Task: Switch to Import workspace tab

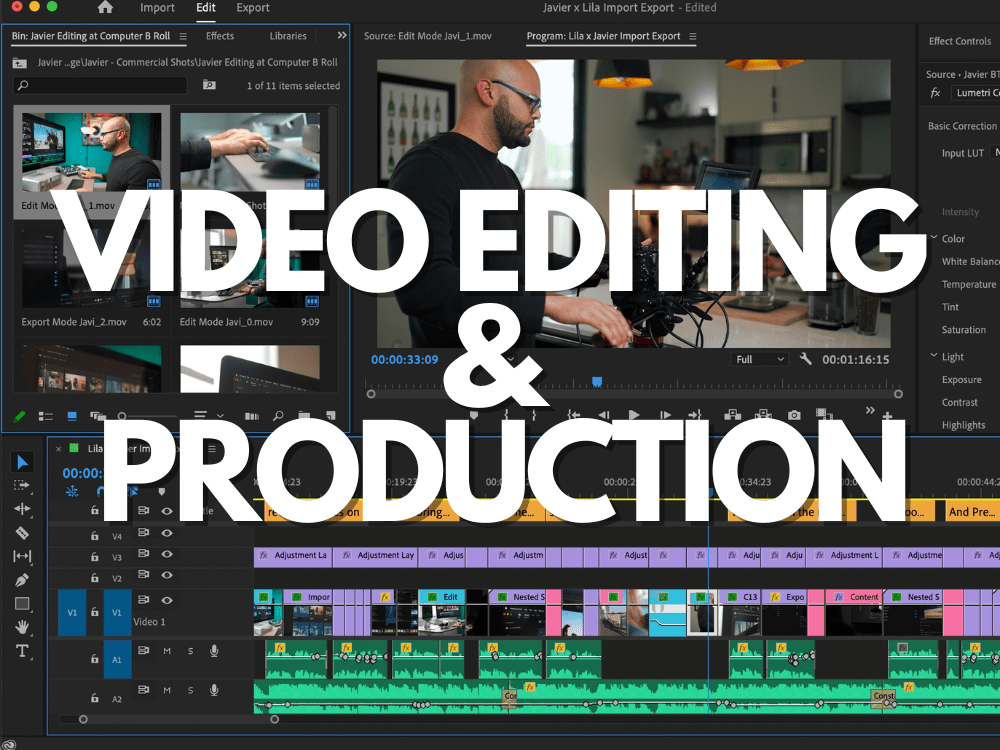Action: point(157,8)
